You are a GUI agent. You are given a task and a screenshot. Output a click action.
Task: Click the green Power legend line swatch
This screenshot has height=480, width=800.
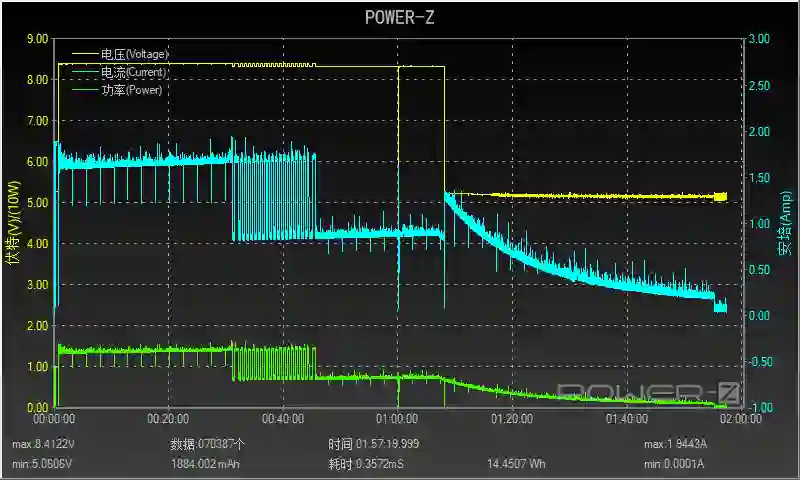tap(85, 90)
